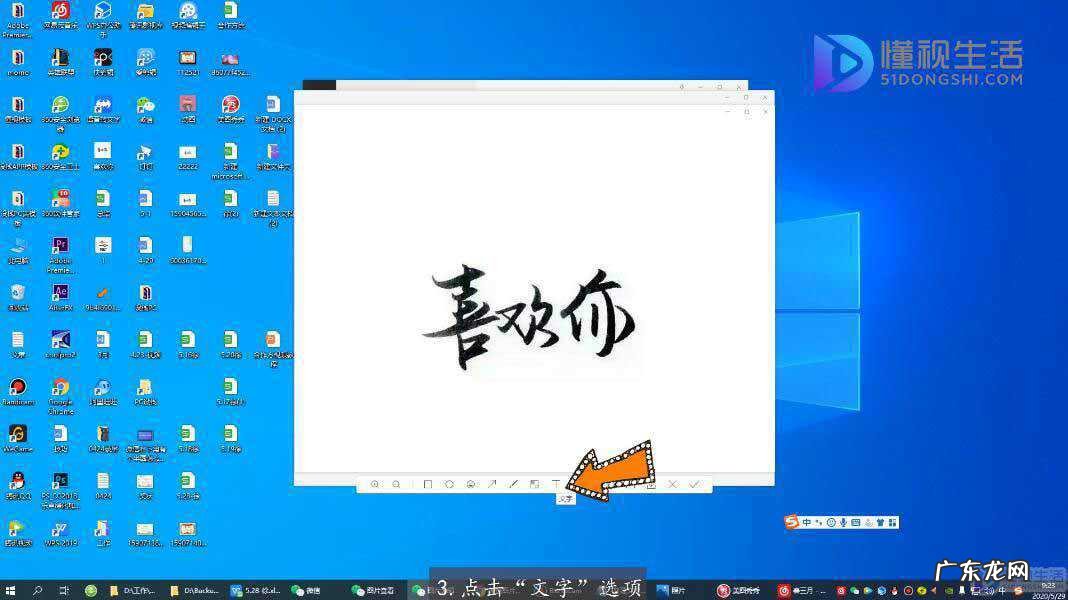
Task: Open voice input microphone on the Sogou bar
Action: 843,522
